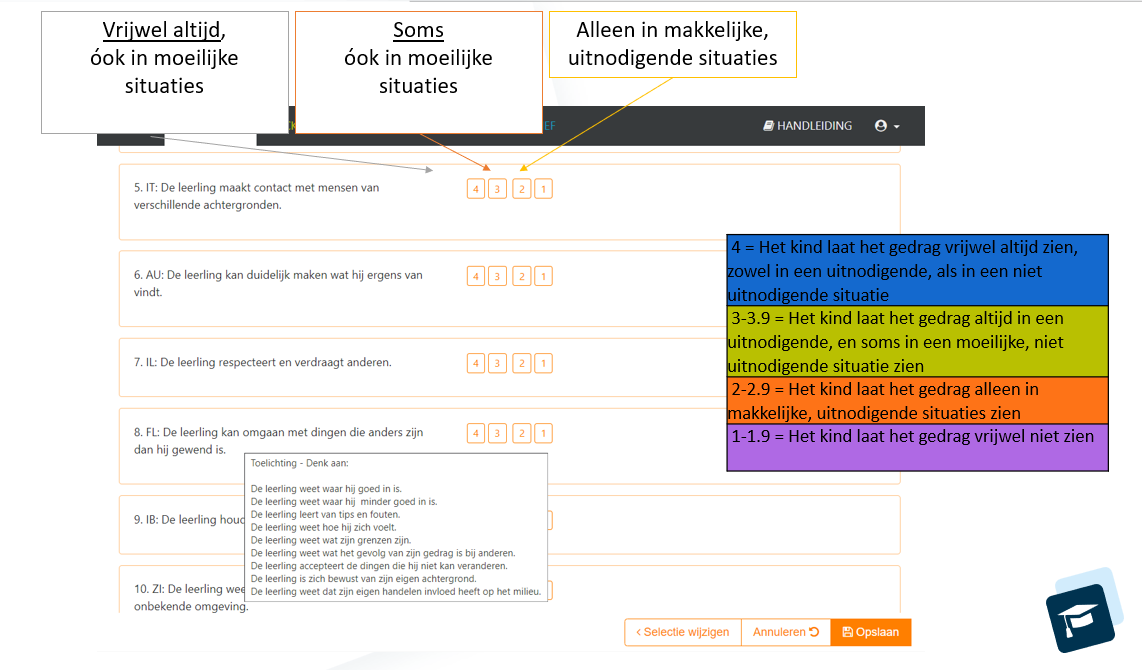Select score 2 for question 6 AU
The width and height of the screenshot is (1142, 670).
coord(521,276)
